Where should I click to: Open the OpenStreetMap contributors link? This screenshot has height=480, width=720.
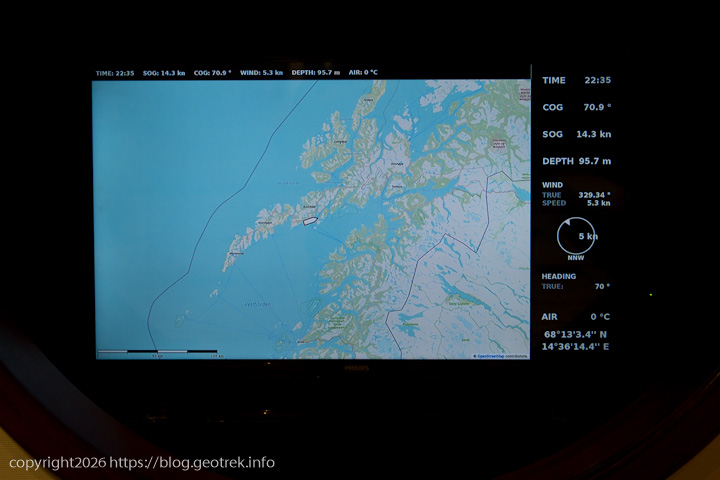(x=501, y=355)
